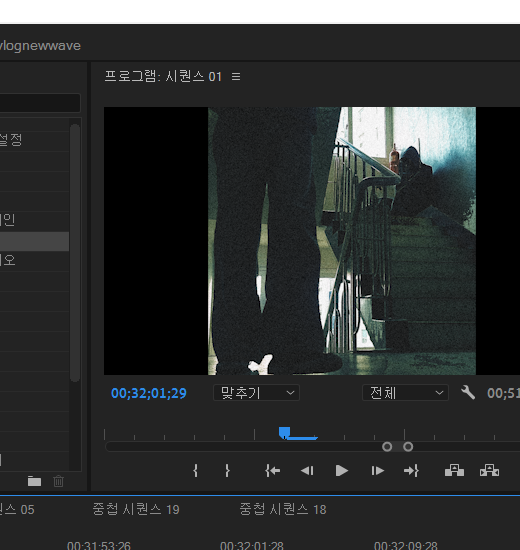
Task: Open Program monitor settings wrench
Action: [x=468, y=393]
